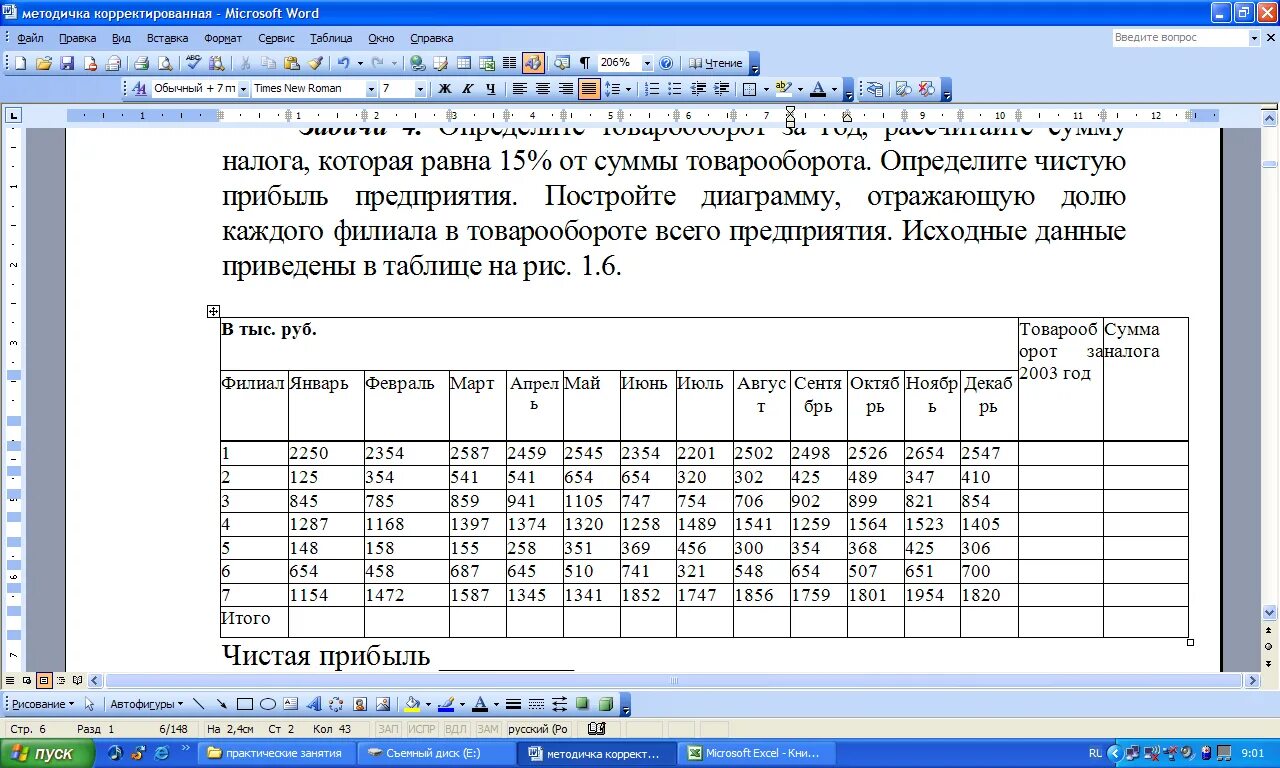This screenshot has height=768, width=1280.
Task: Select the Format Painter brush
Action: click(x=315, y=63)
